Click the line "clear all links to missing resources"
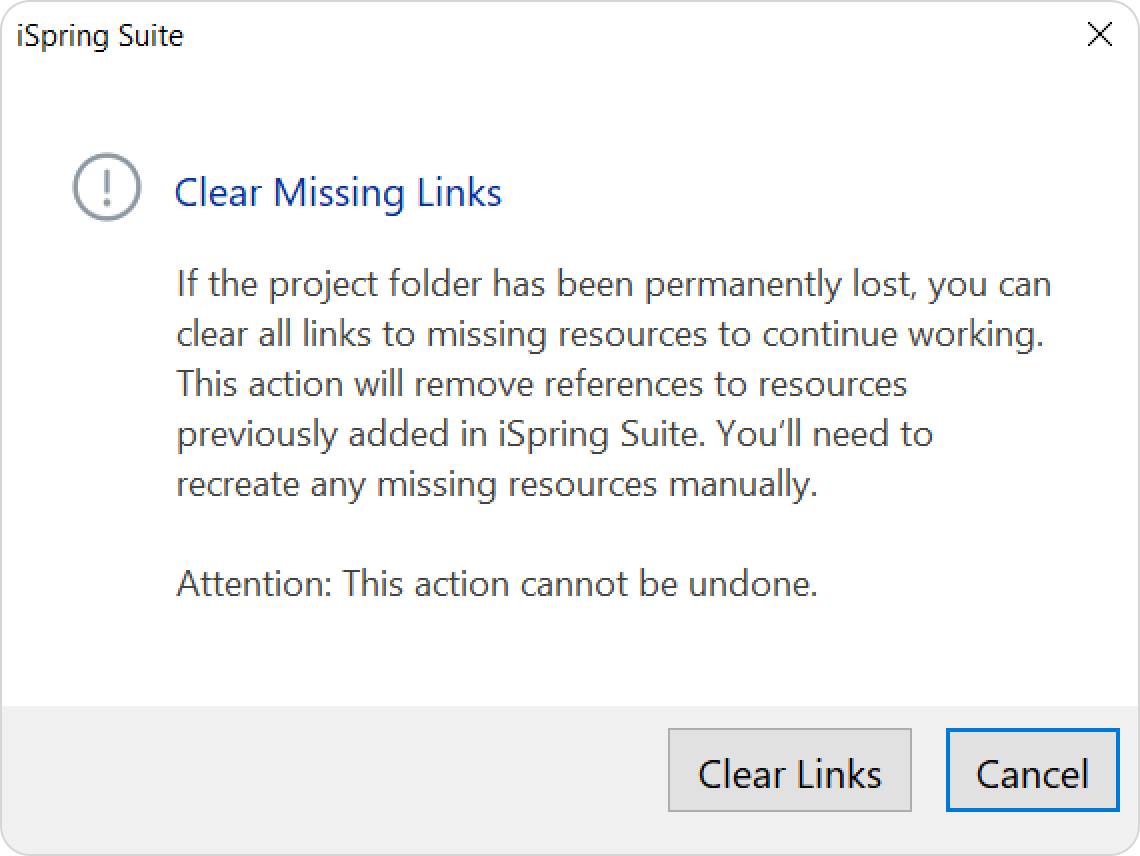 610,335
